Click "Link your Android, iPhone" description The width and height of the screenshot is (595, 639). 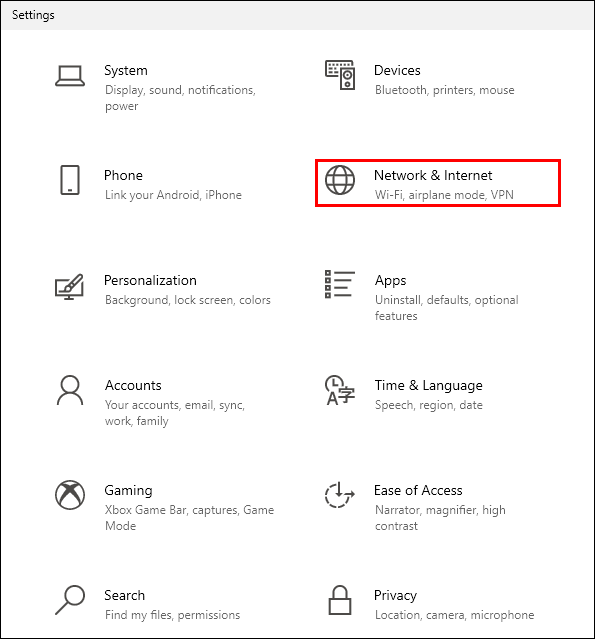(x=173, y=195)
